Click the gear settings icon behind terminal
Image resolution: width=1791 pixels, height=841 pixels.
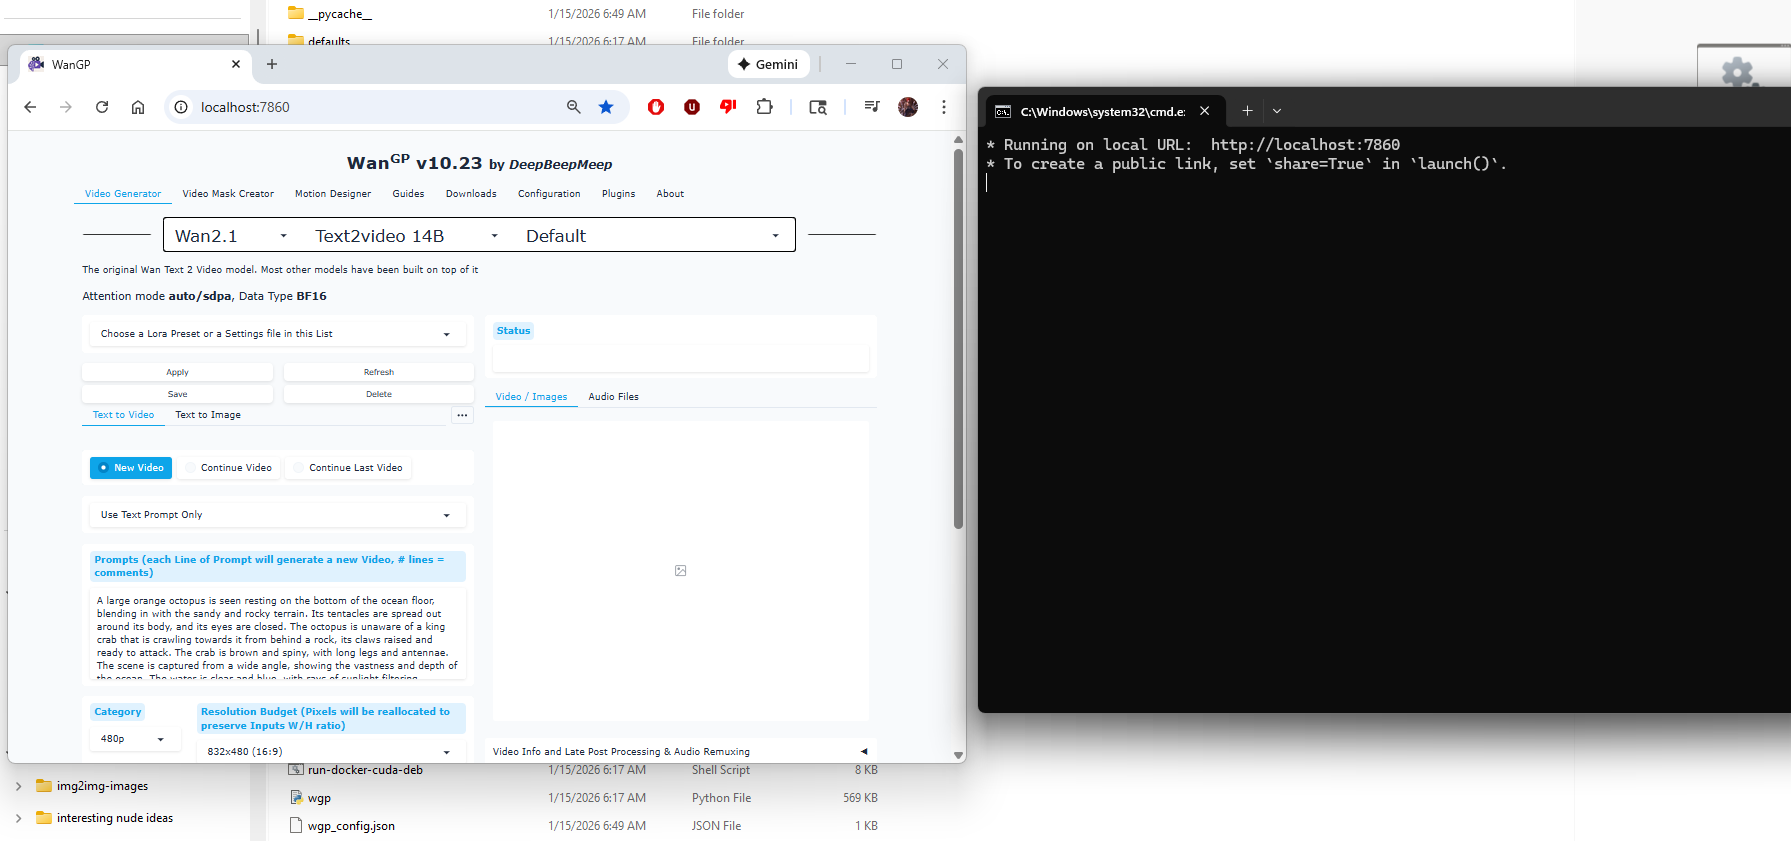tap(1738, 71)
